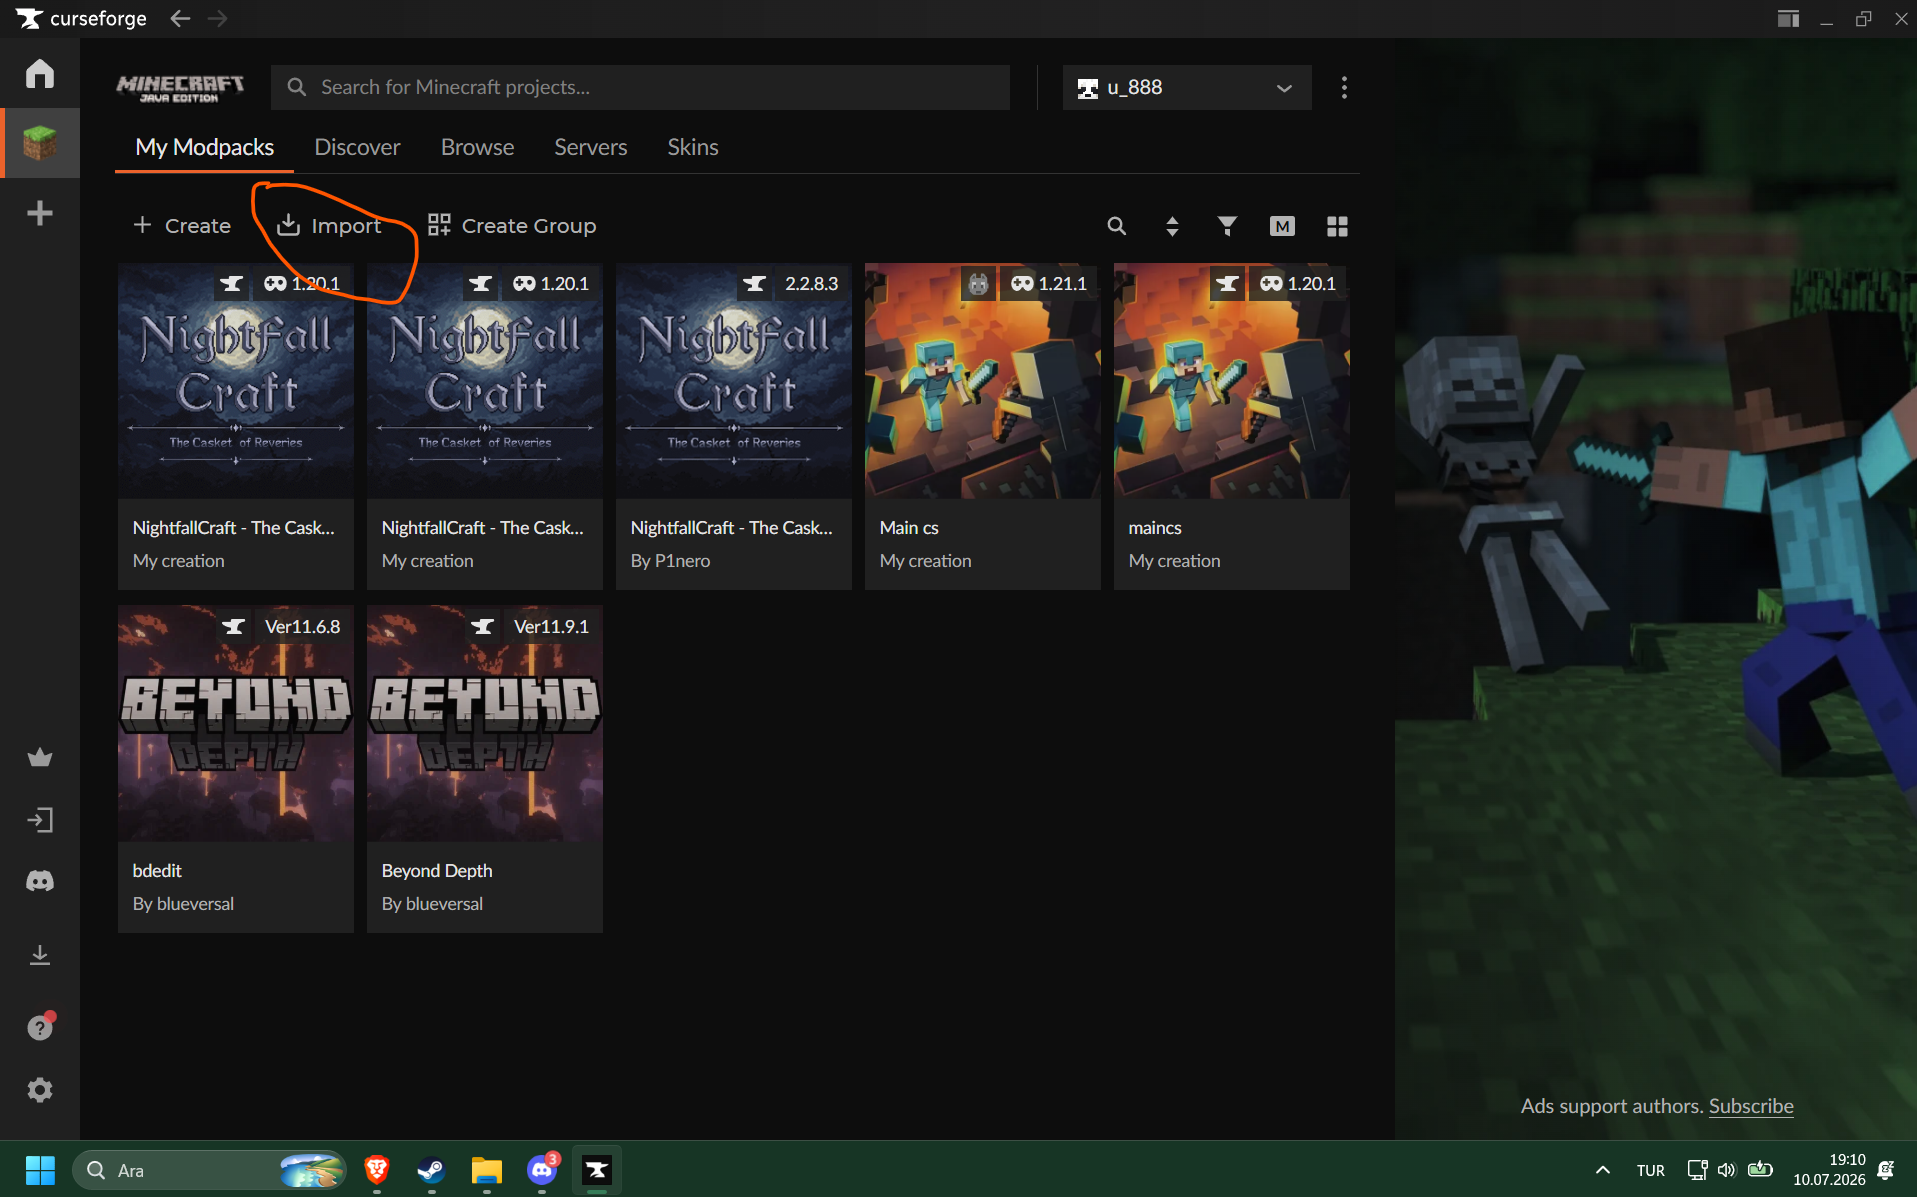Open the premium crown icon in the sidebar
This screenshot has width=1917, height=1197.
(40, 757)
